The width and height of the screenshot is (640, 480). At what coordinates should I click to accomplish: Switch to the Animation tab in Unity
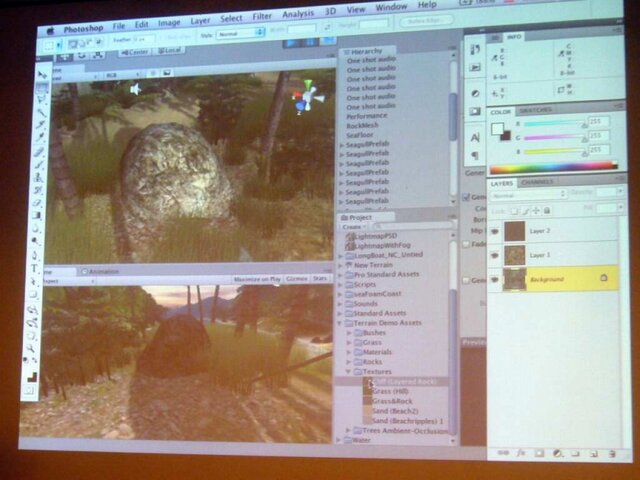[100, 271]
